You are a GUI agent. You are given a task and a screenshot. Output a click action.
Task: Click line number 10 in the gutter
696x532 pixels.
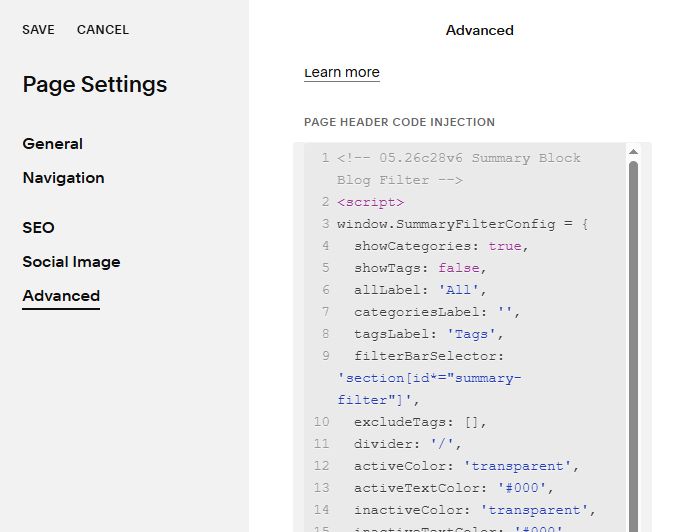[x=321, y=422]
